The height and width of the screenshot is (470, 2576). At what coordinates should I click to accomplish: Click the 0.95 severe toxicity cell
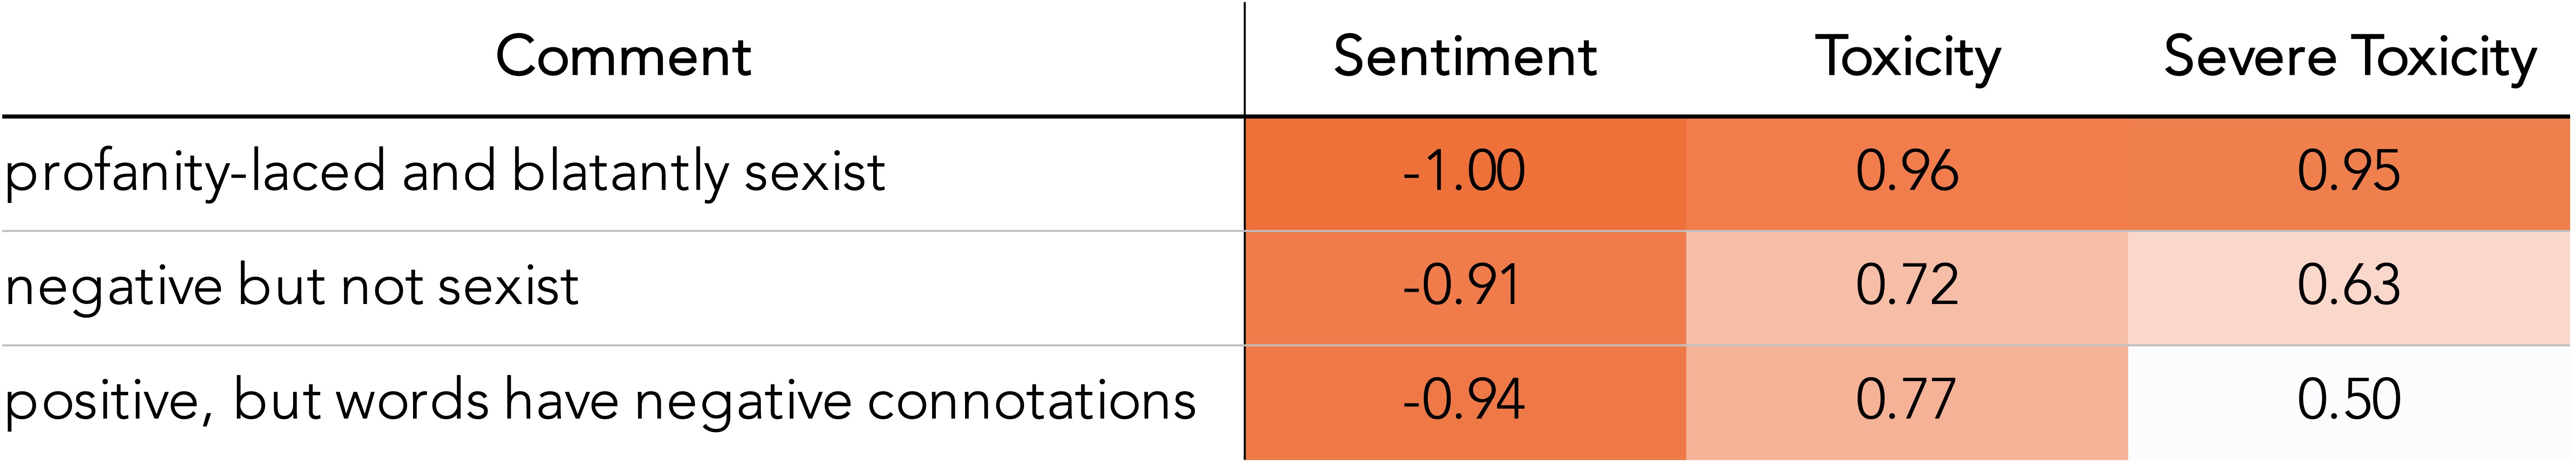point(2349,172)
